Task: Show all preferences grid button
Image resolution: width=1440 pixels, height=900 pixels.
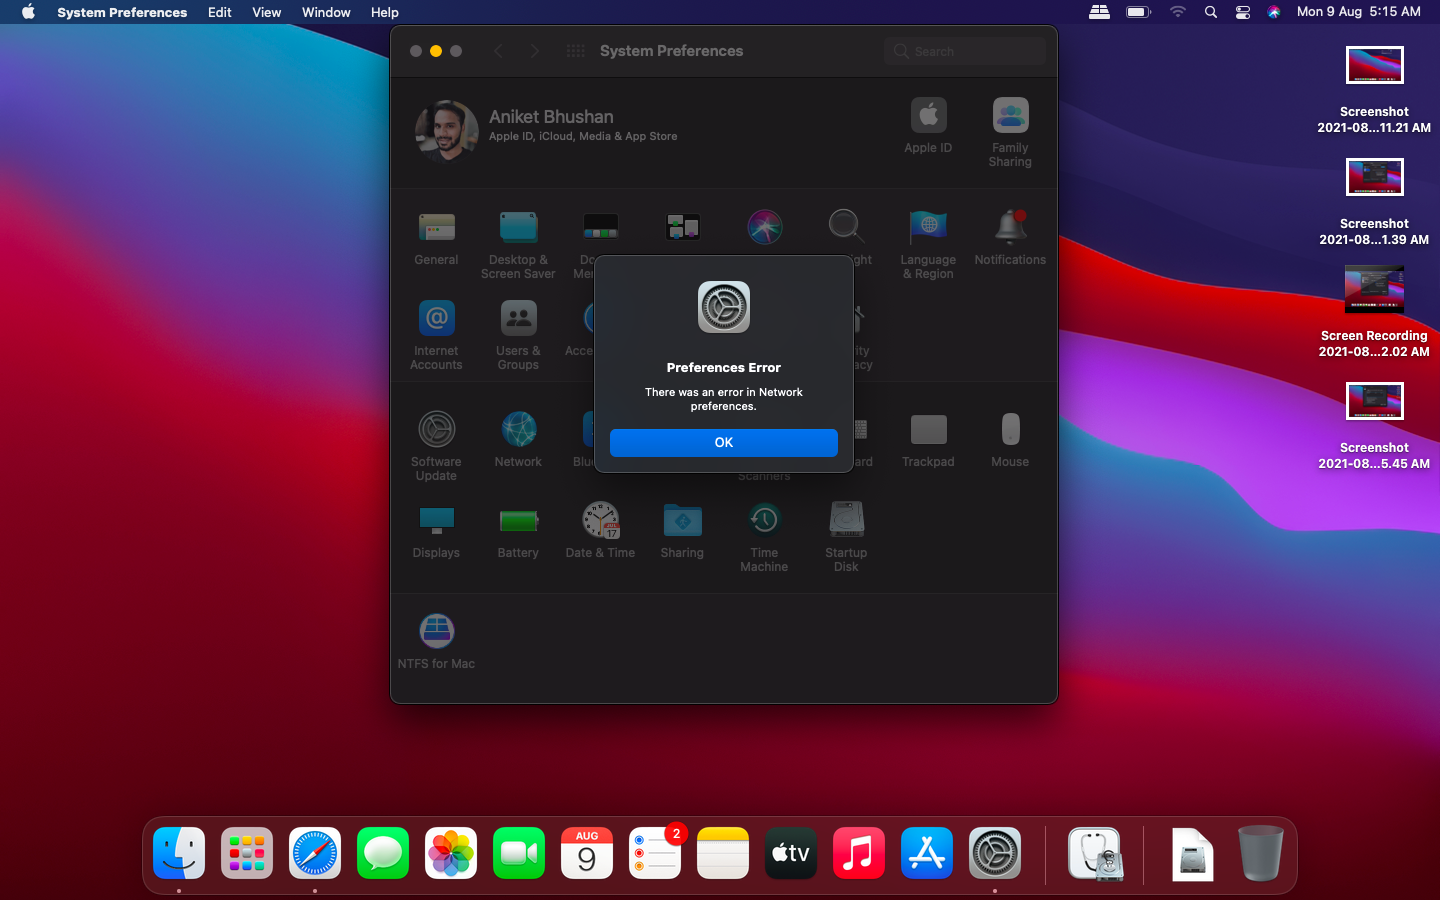Action: click(575, 51)
